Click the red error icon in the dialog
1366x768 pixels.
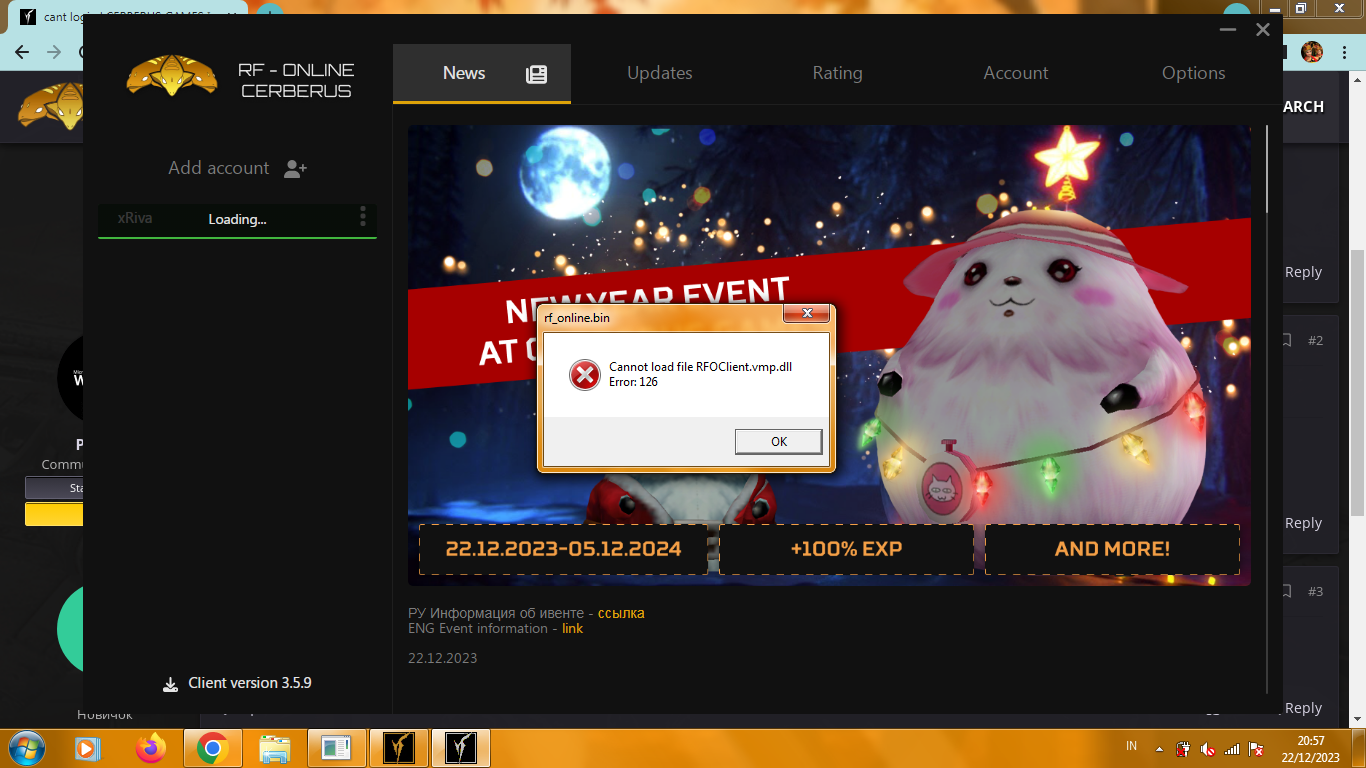tap(584, 375)
